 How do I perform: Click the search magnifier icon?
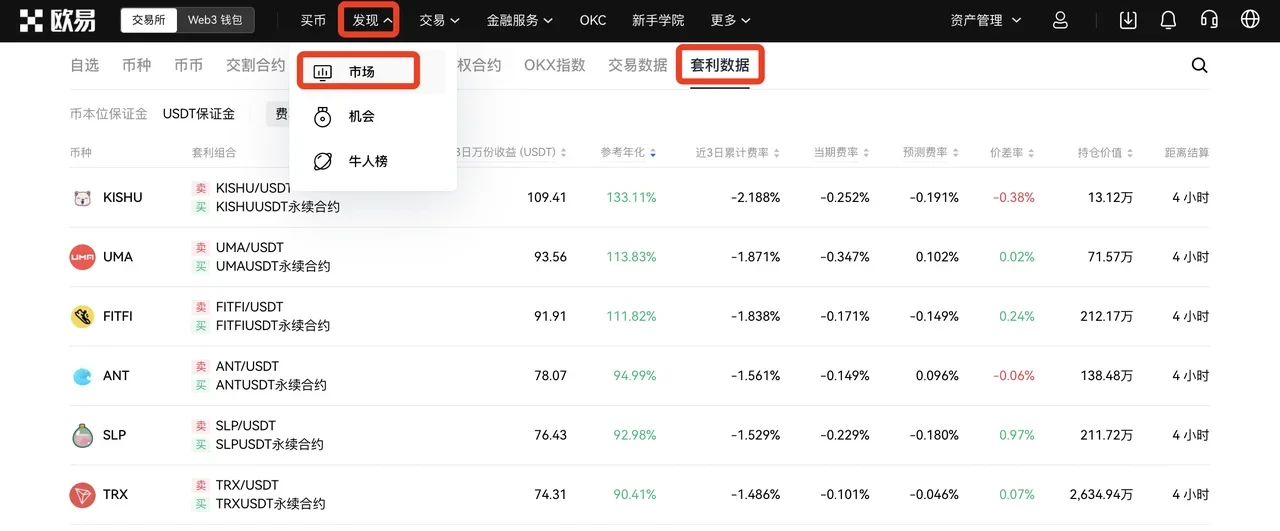point(1199,66)
